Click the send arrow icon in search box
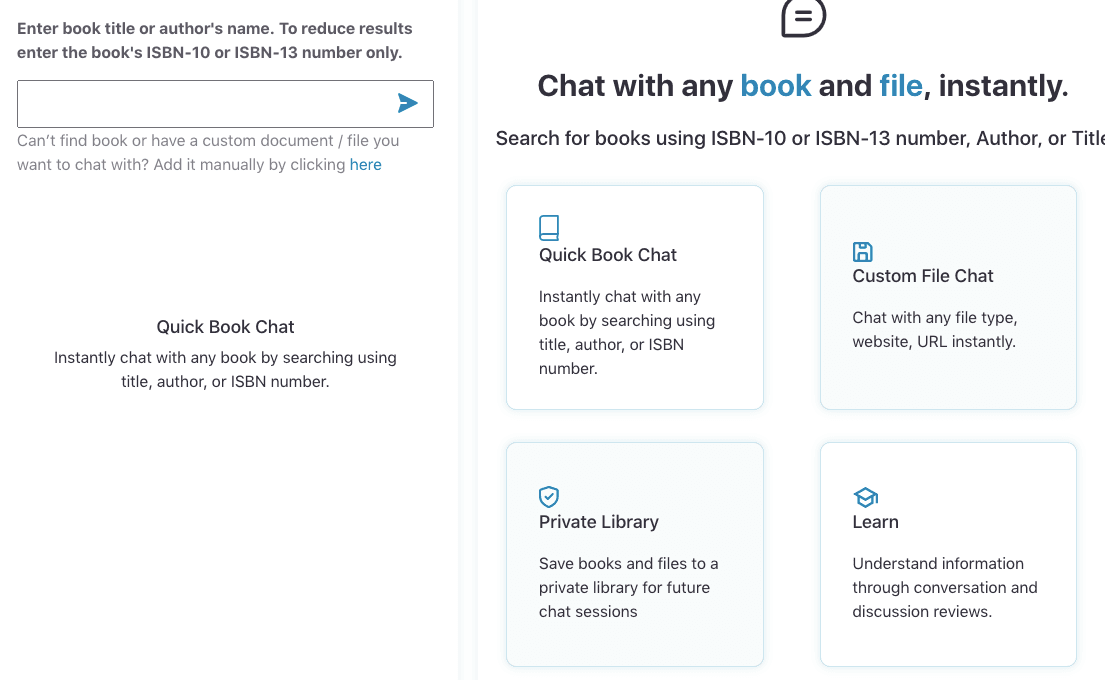Image resolution: width=1105 pixels, height=680 pixels. (407, 103)
